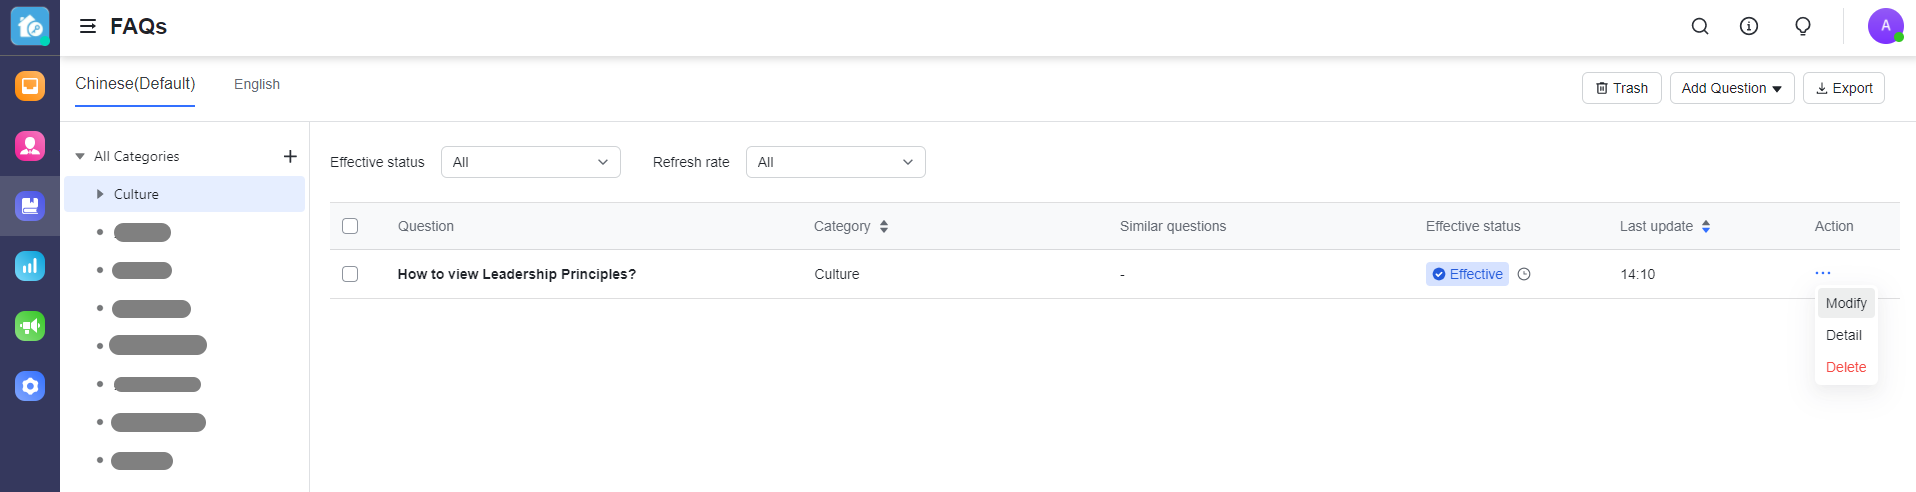Click the lightbulb tips icon
The image size is (1916, 492).
[x=1803, y=26]
